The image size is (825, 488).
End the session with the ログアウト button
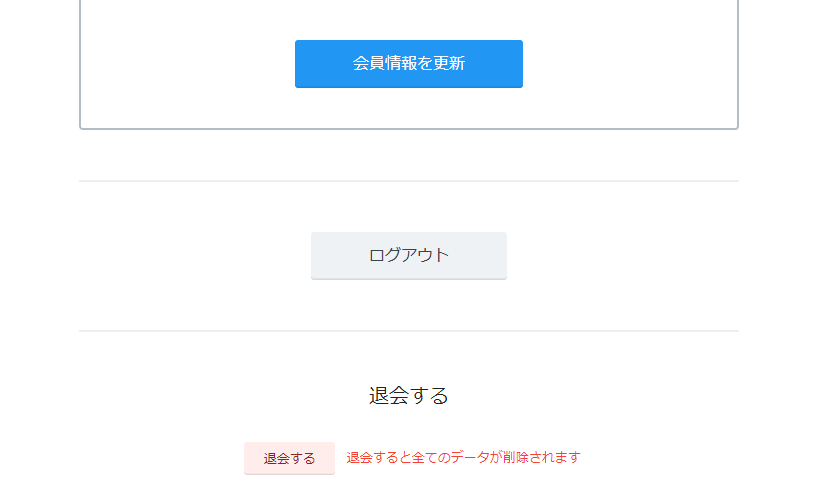click(408, 255)
